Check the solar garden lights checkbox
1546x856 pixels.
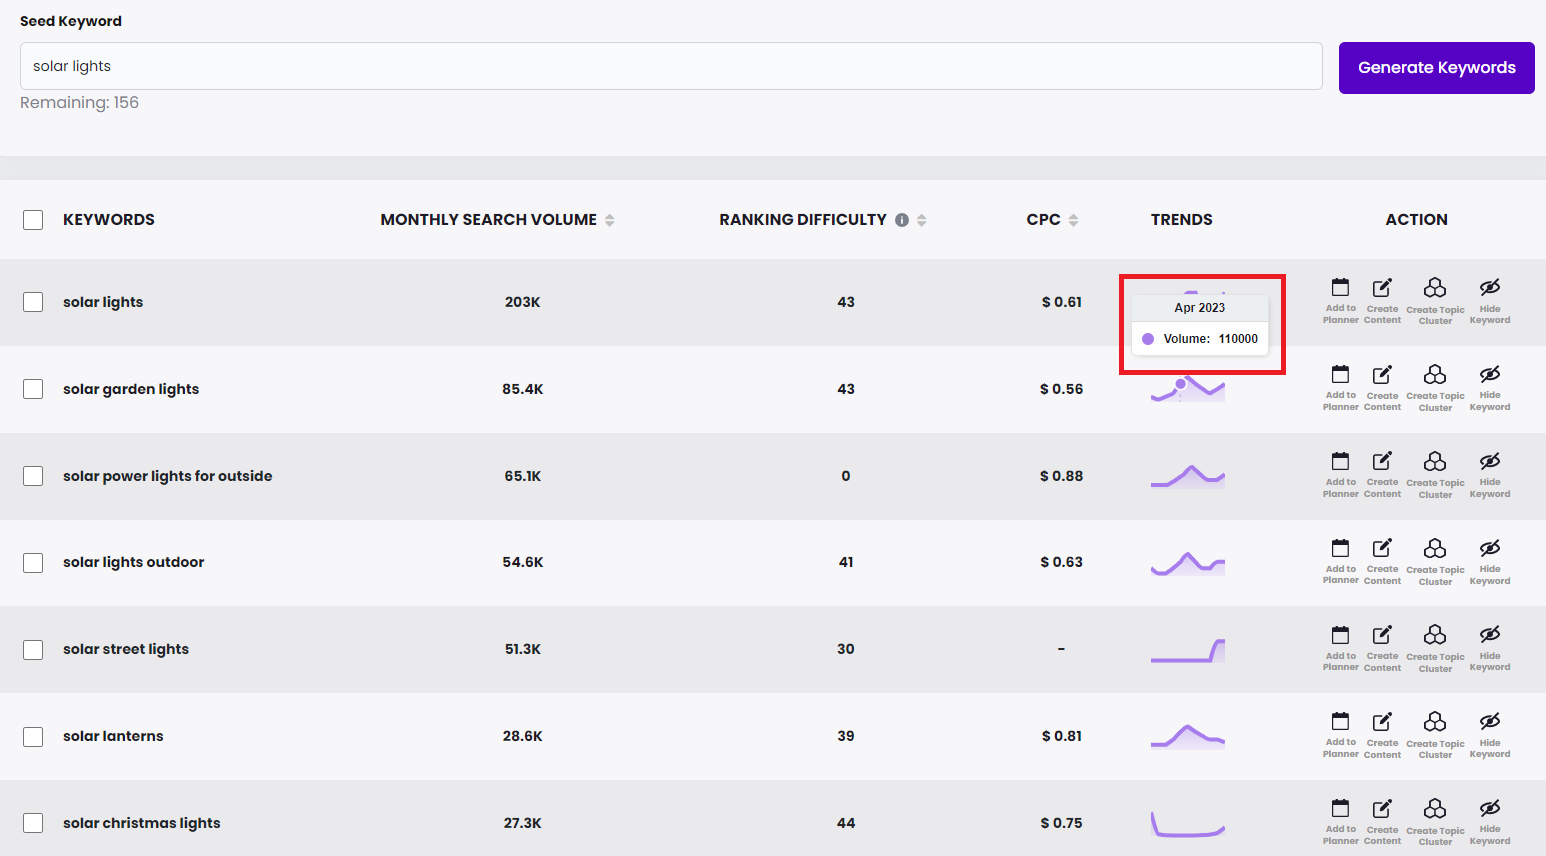tap(33, 389)
